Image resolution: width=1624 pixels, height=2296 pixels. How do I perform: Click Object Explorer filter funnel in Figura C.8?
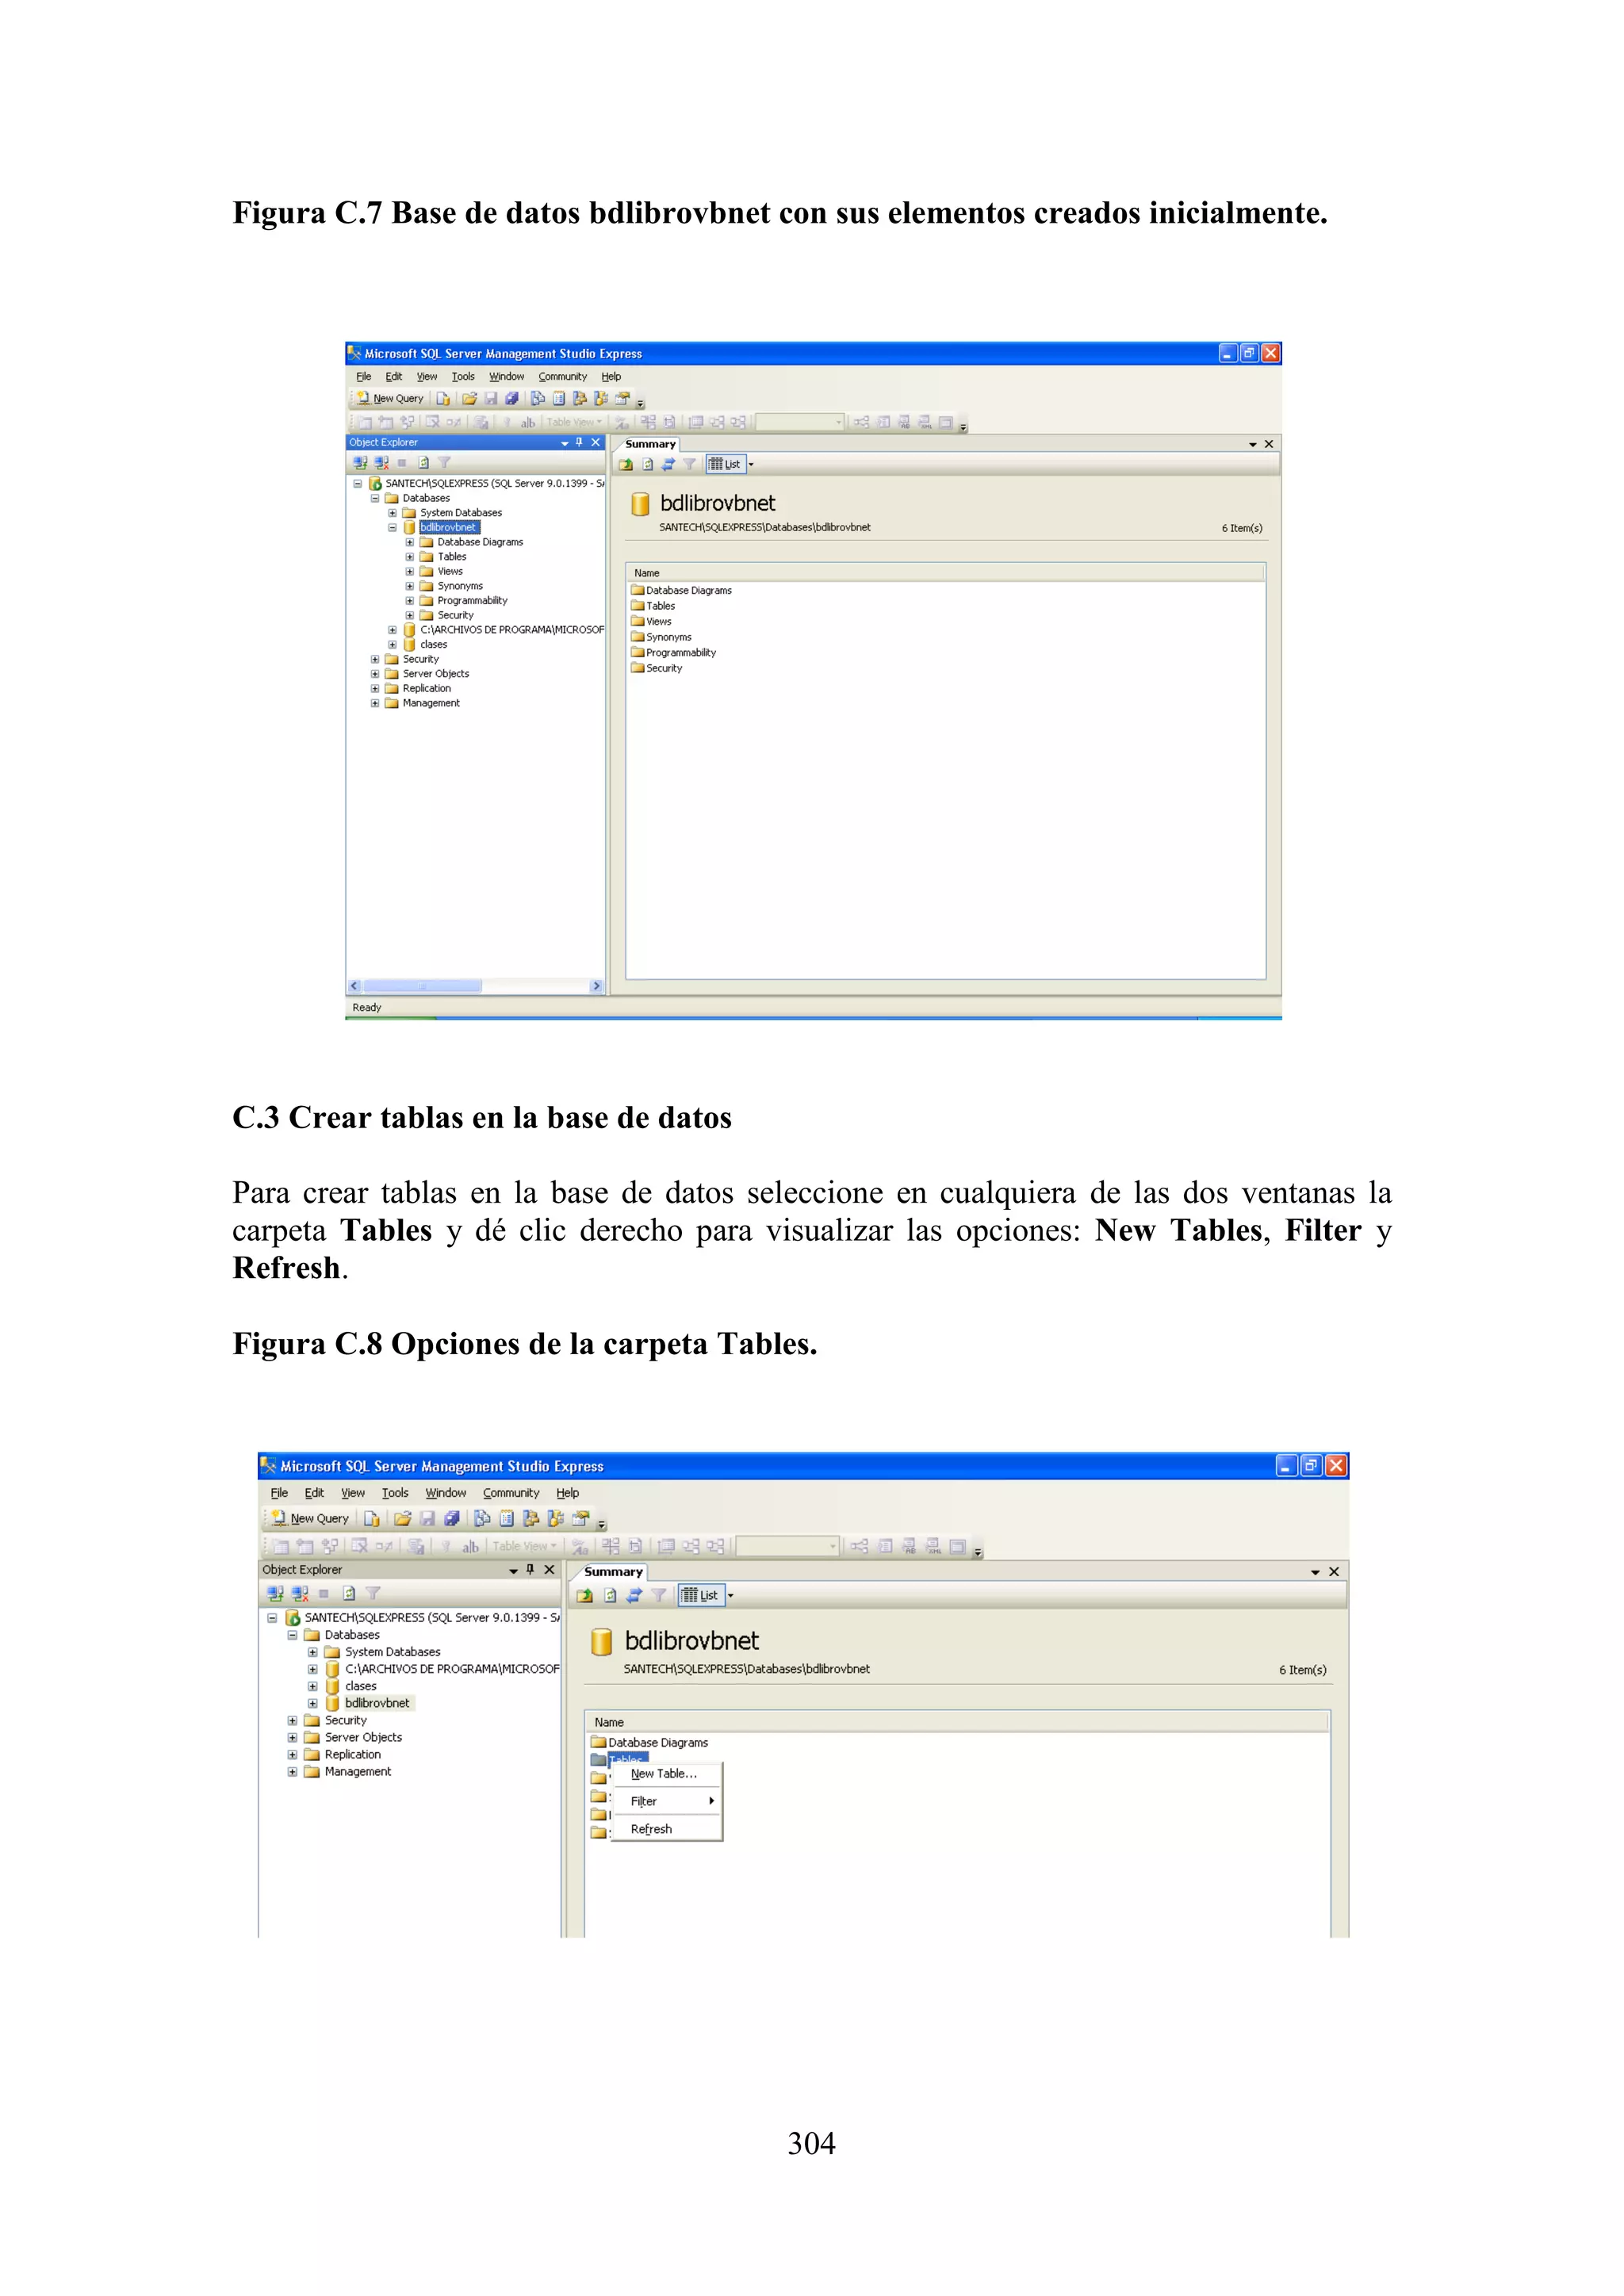click(373, 1594)
